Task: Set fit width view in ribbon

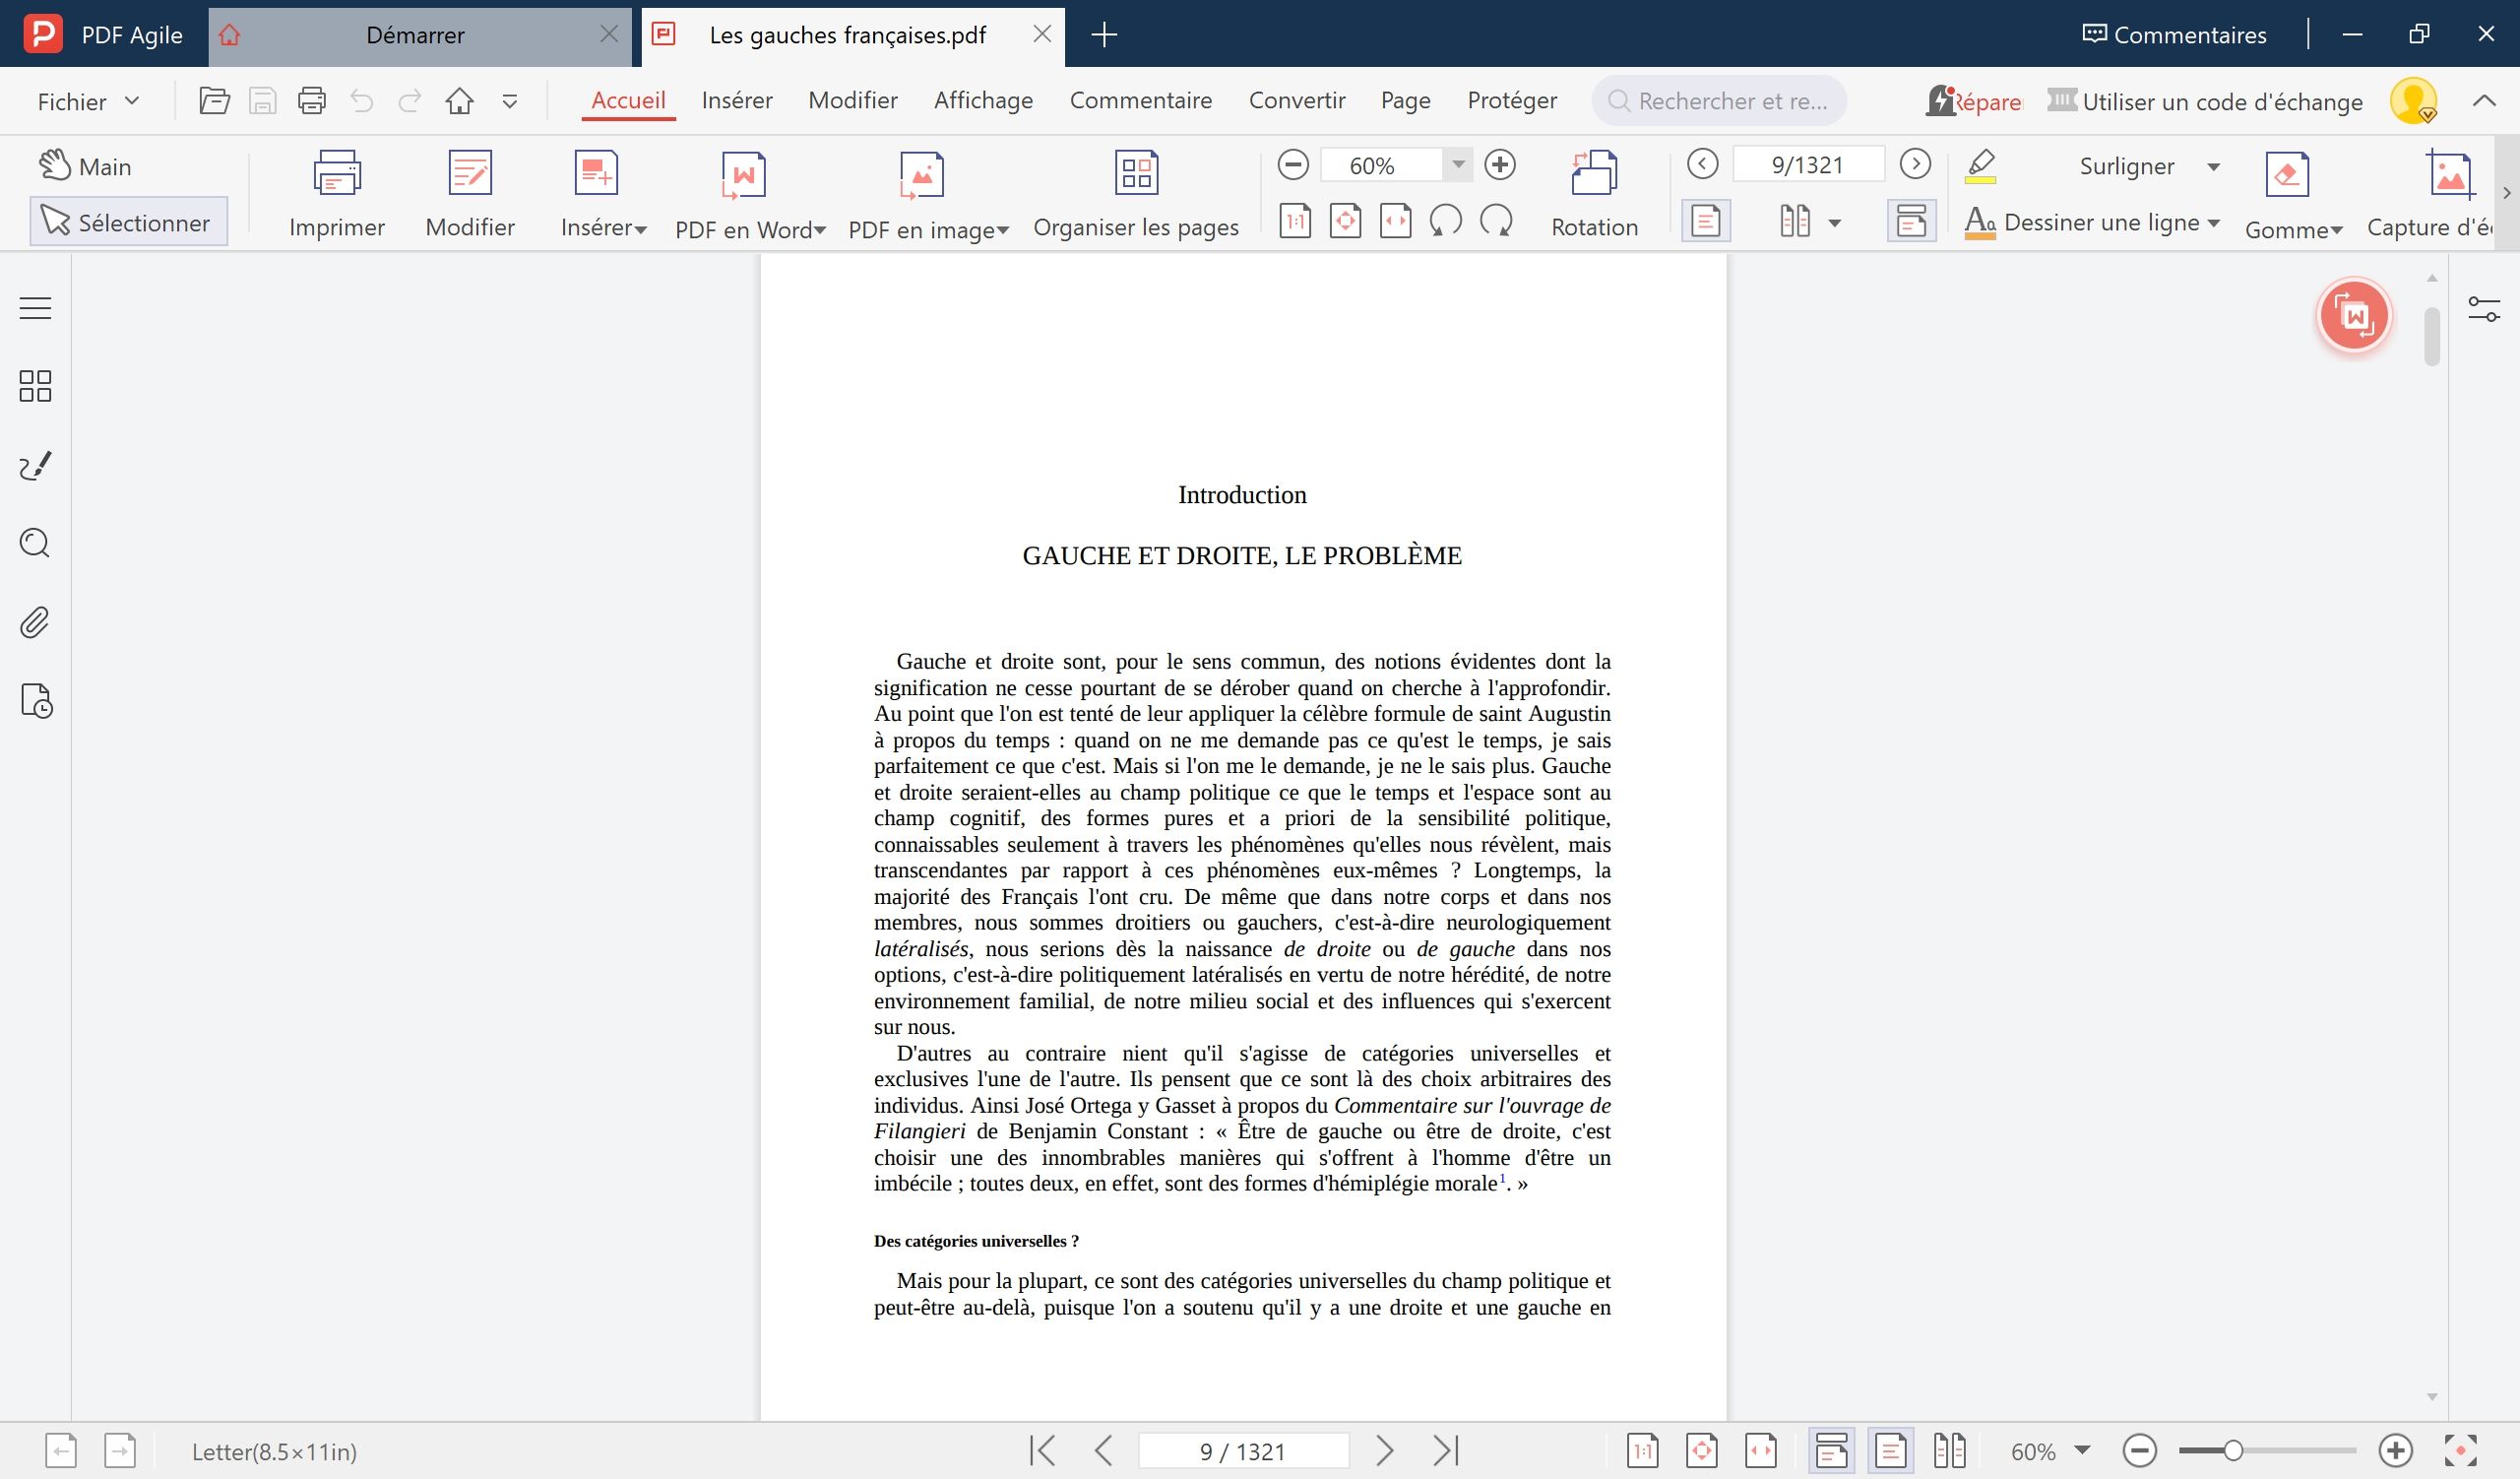Action: pyautogui.click(x=1395, y=221)
